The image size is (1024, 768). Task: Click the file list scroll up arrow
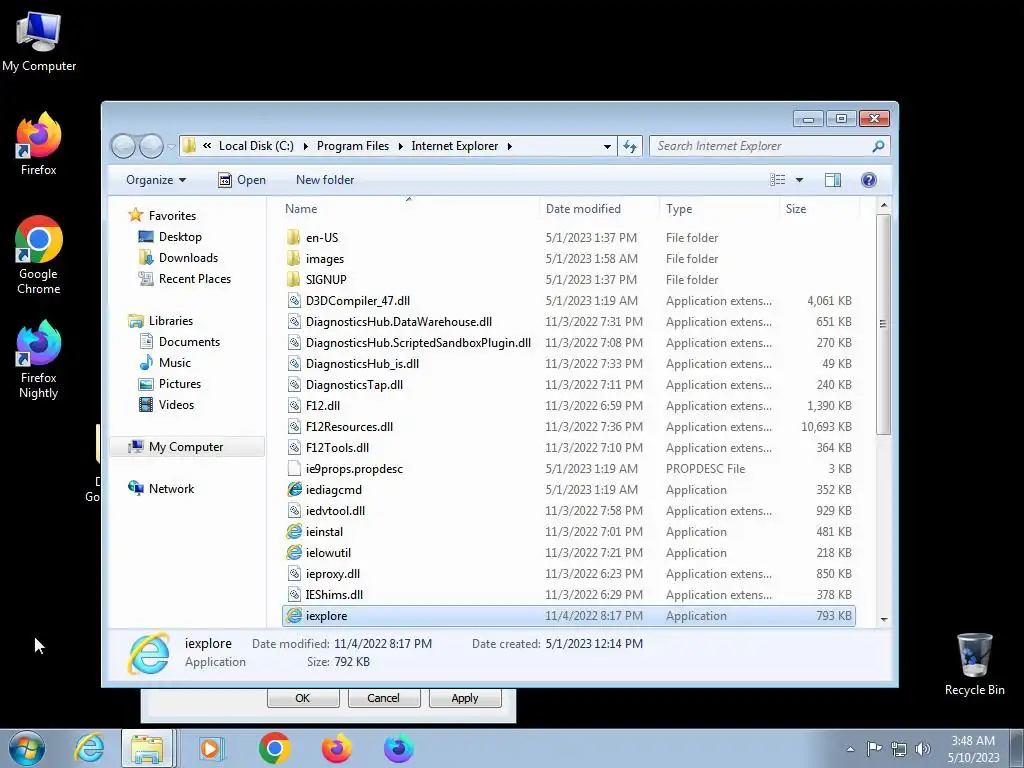[884, 206]
